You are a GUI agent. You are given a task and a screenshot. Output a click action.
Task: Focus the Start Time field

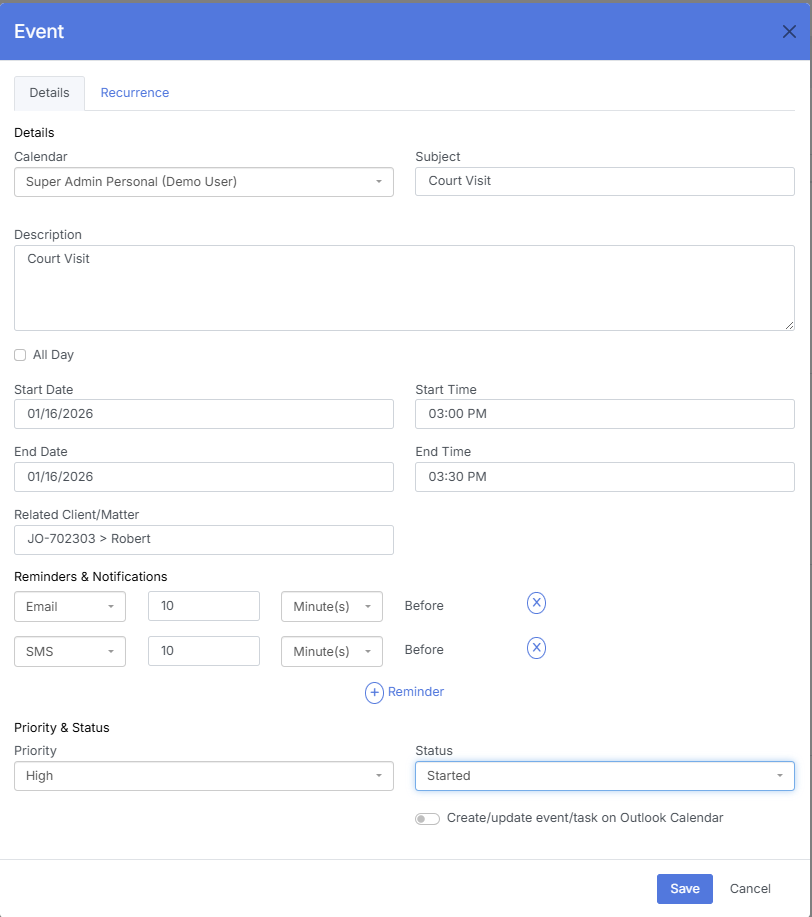click(604, 414)
